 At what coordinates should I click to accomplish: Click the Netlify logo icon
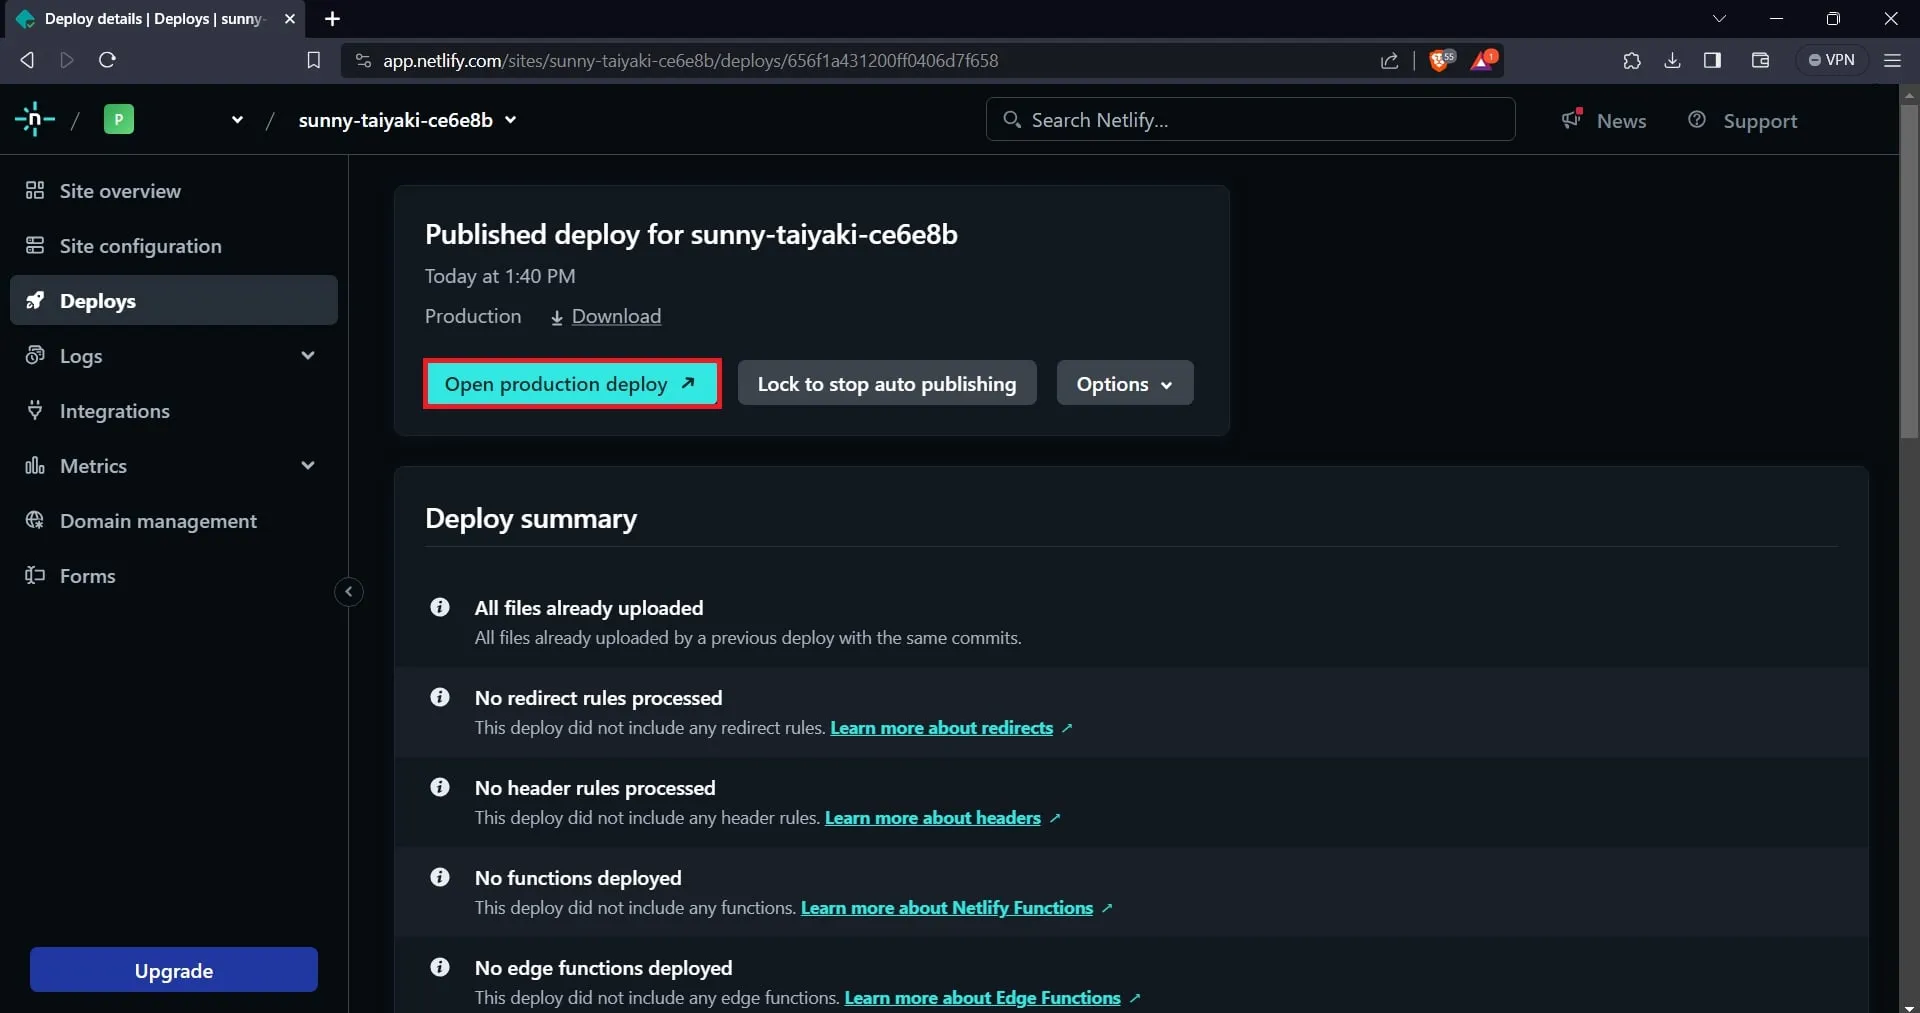[x=35, y=120]
